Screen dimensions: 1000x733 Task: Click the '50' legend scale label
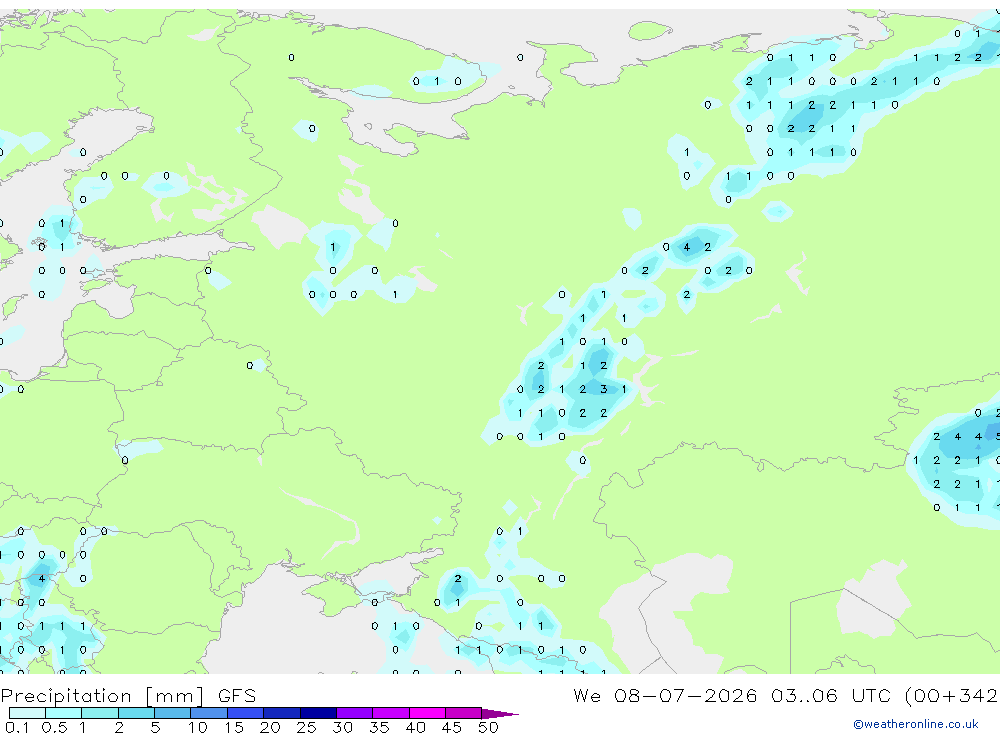pyautogui.click(x=488, y=727)
